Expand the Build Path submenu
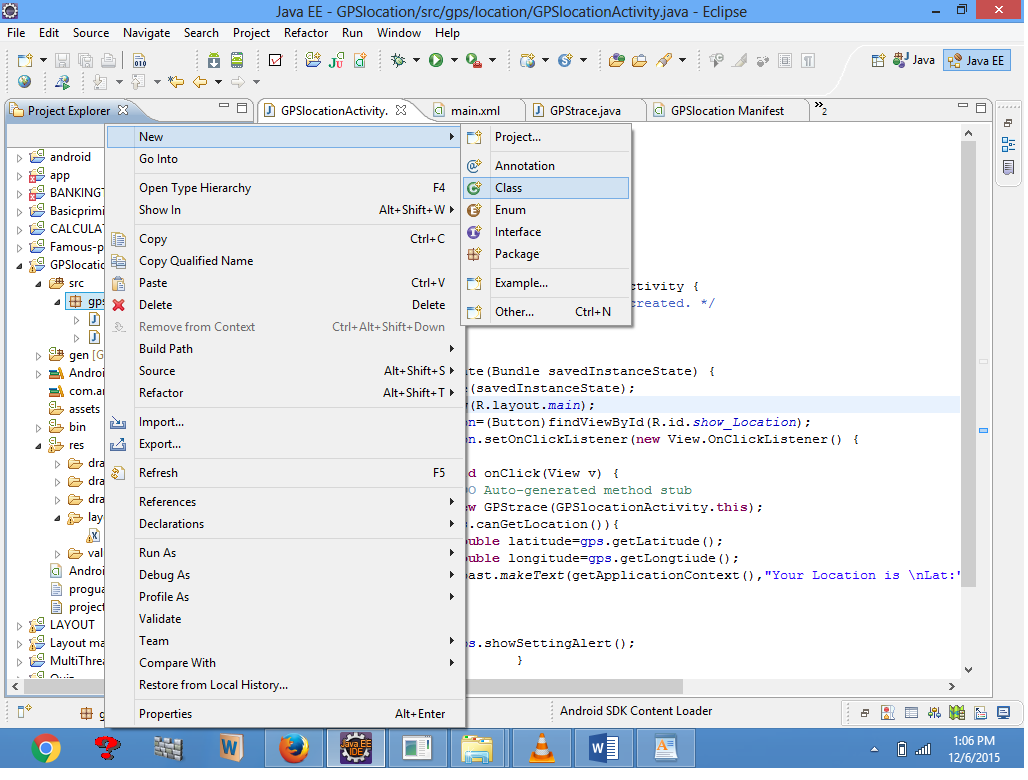The width and height of the screenshot is (1028, 780). [x=166, y=349]
